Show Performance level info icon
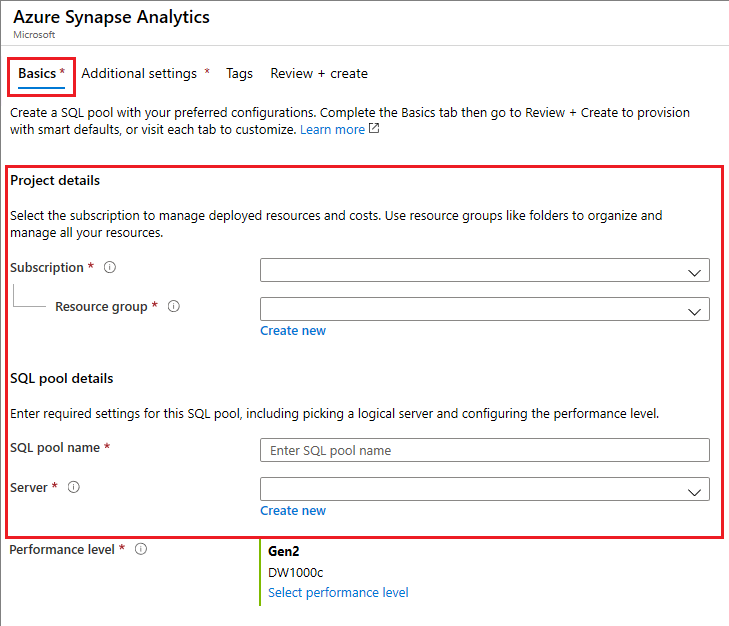The height and width of the screenshot is (626, 729). coord(141,549)
